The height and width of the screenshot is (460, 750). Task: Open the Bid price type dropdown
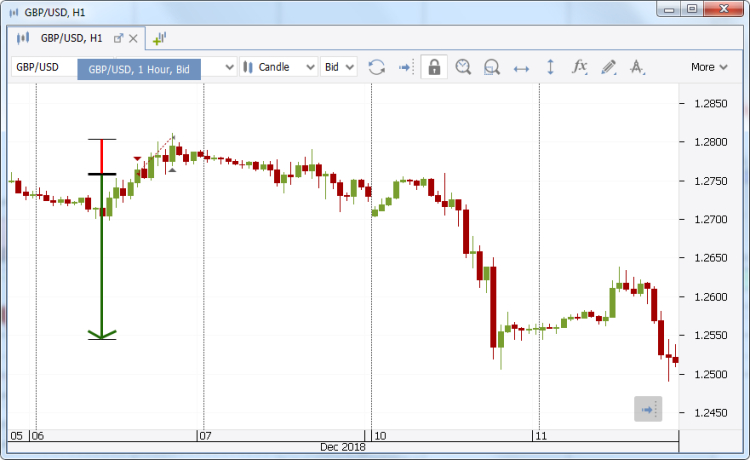tap(339, 67)
